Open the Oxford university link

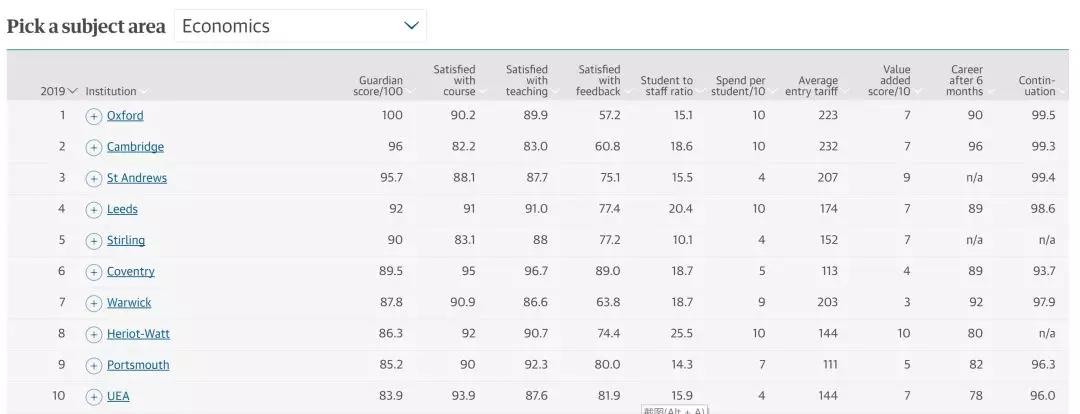click(125, 116)
